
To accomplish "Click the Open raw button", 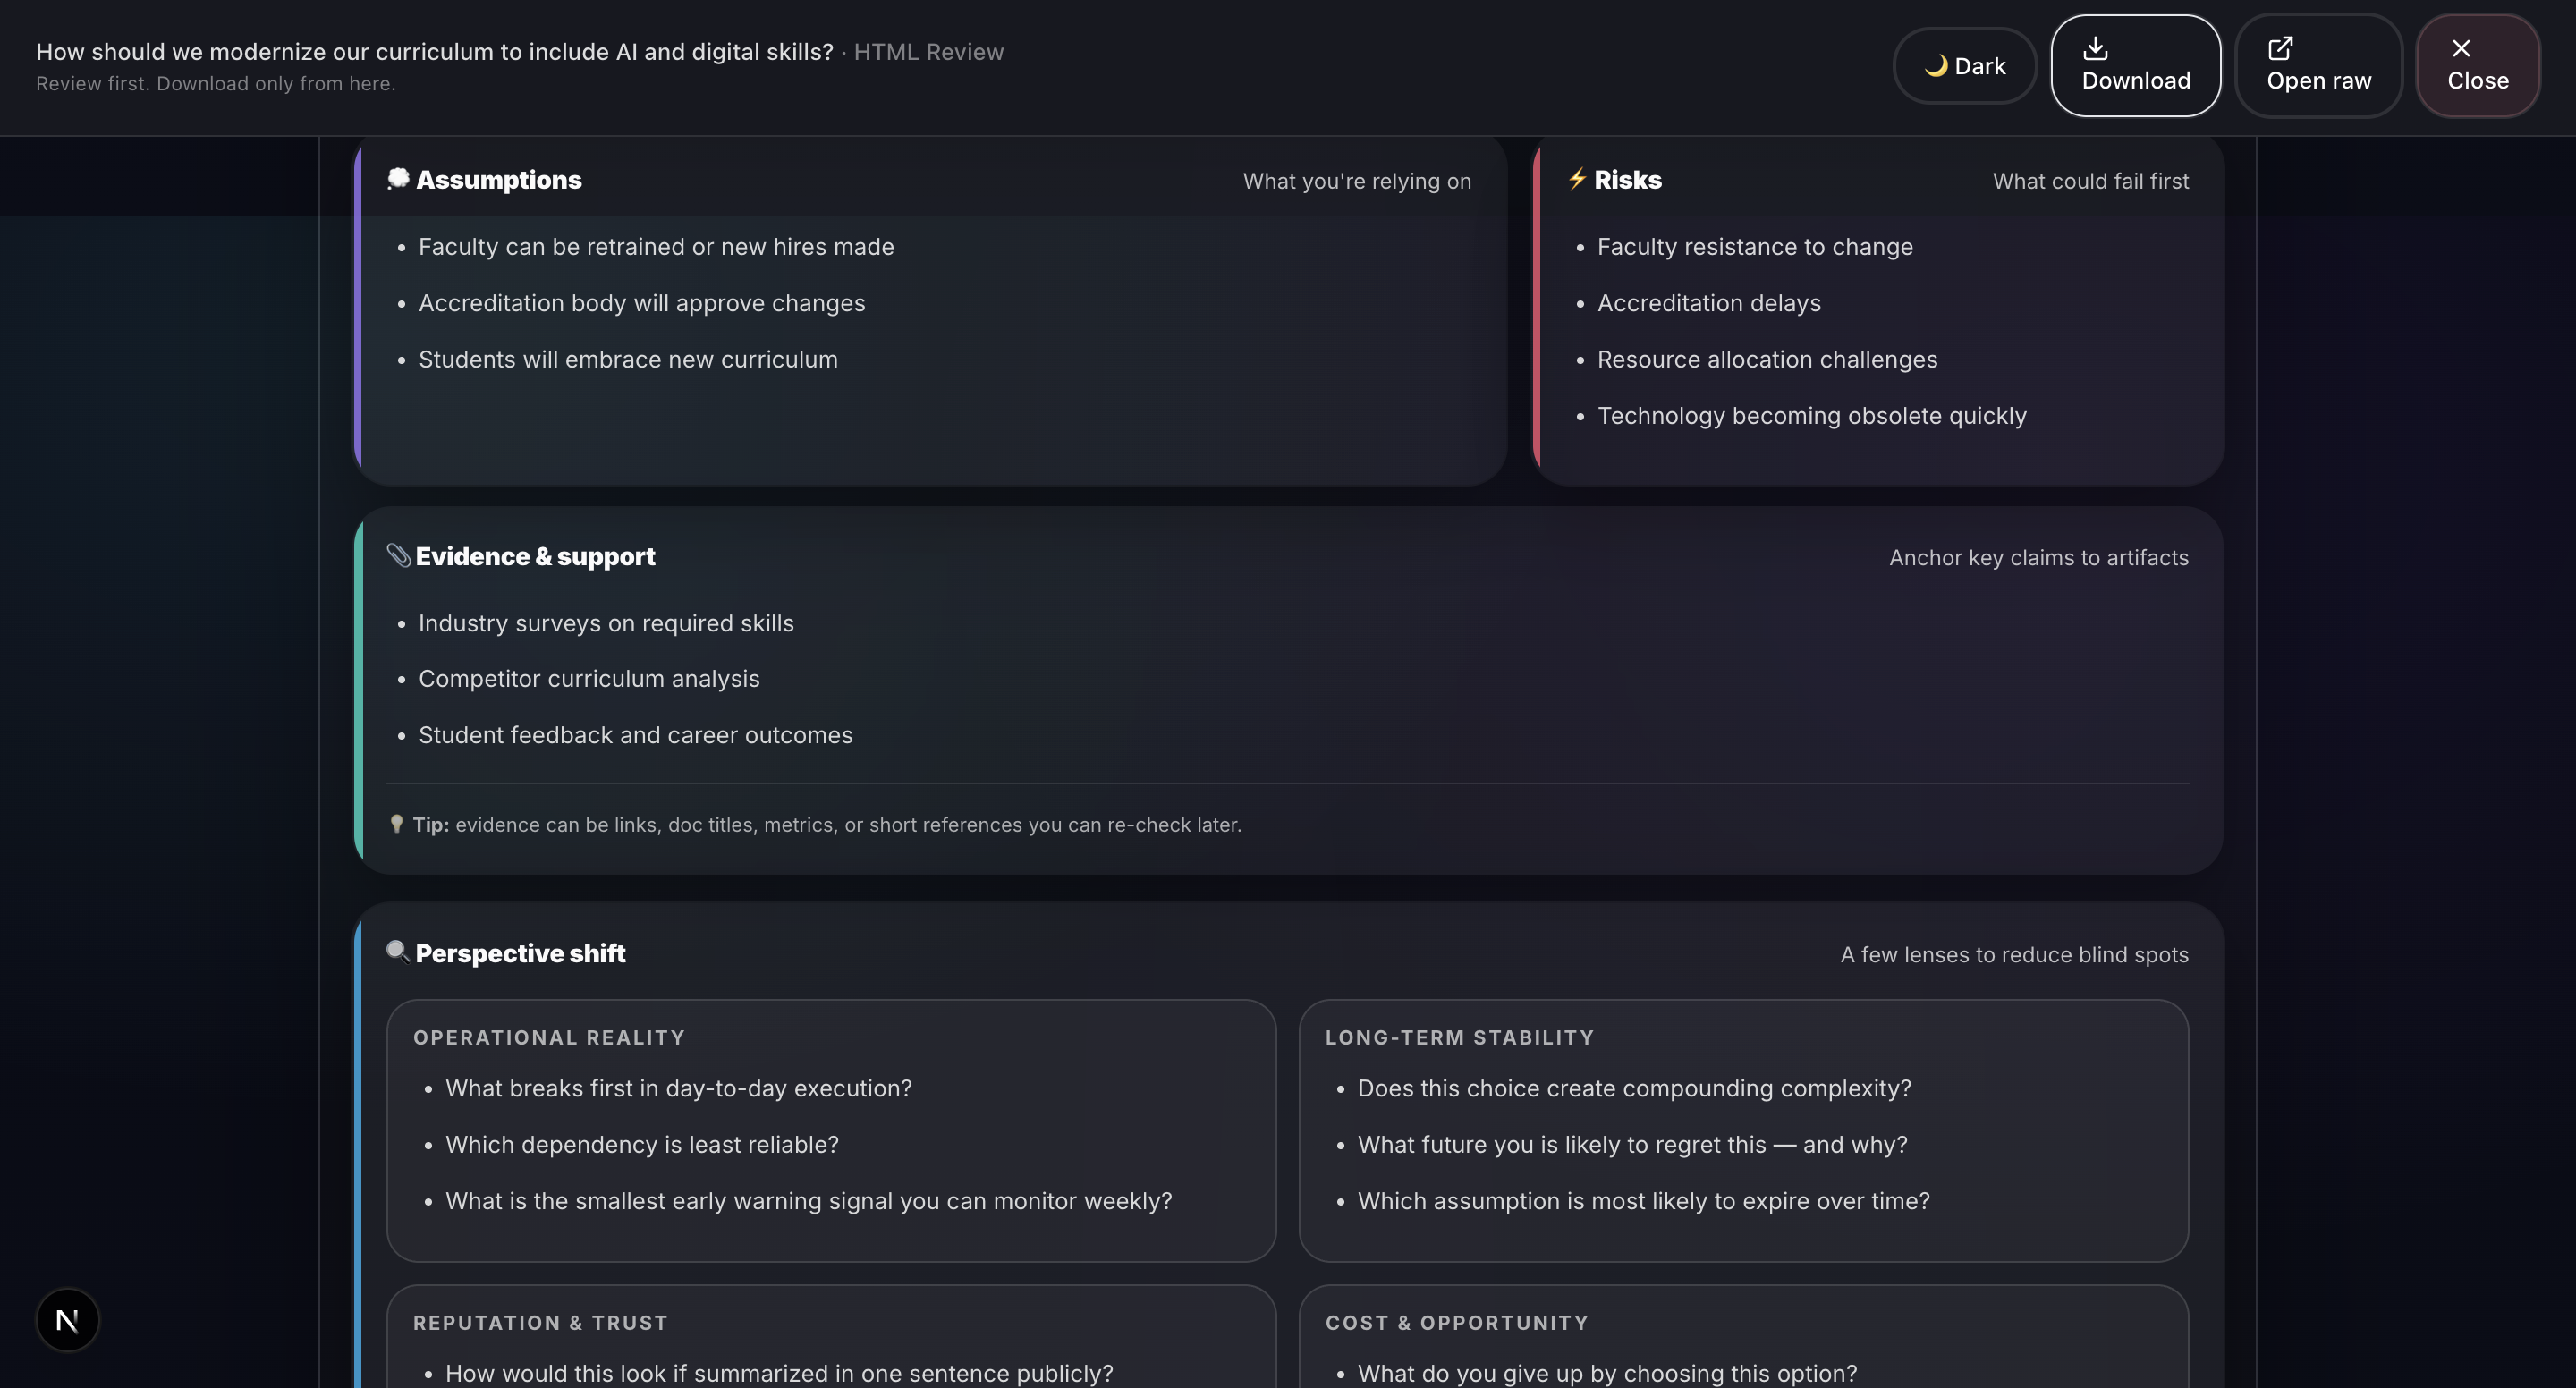I will [2318, 66].
